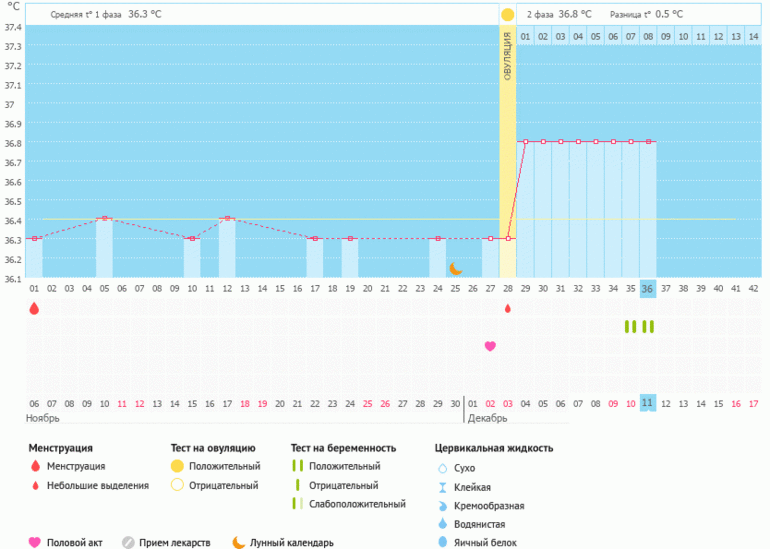
Task: Click the phase 2 day 01 header cell
Action: coord(525,37)
